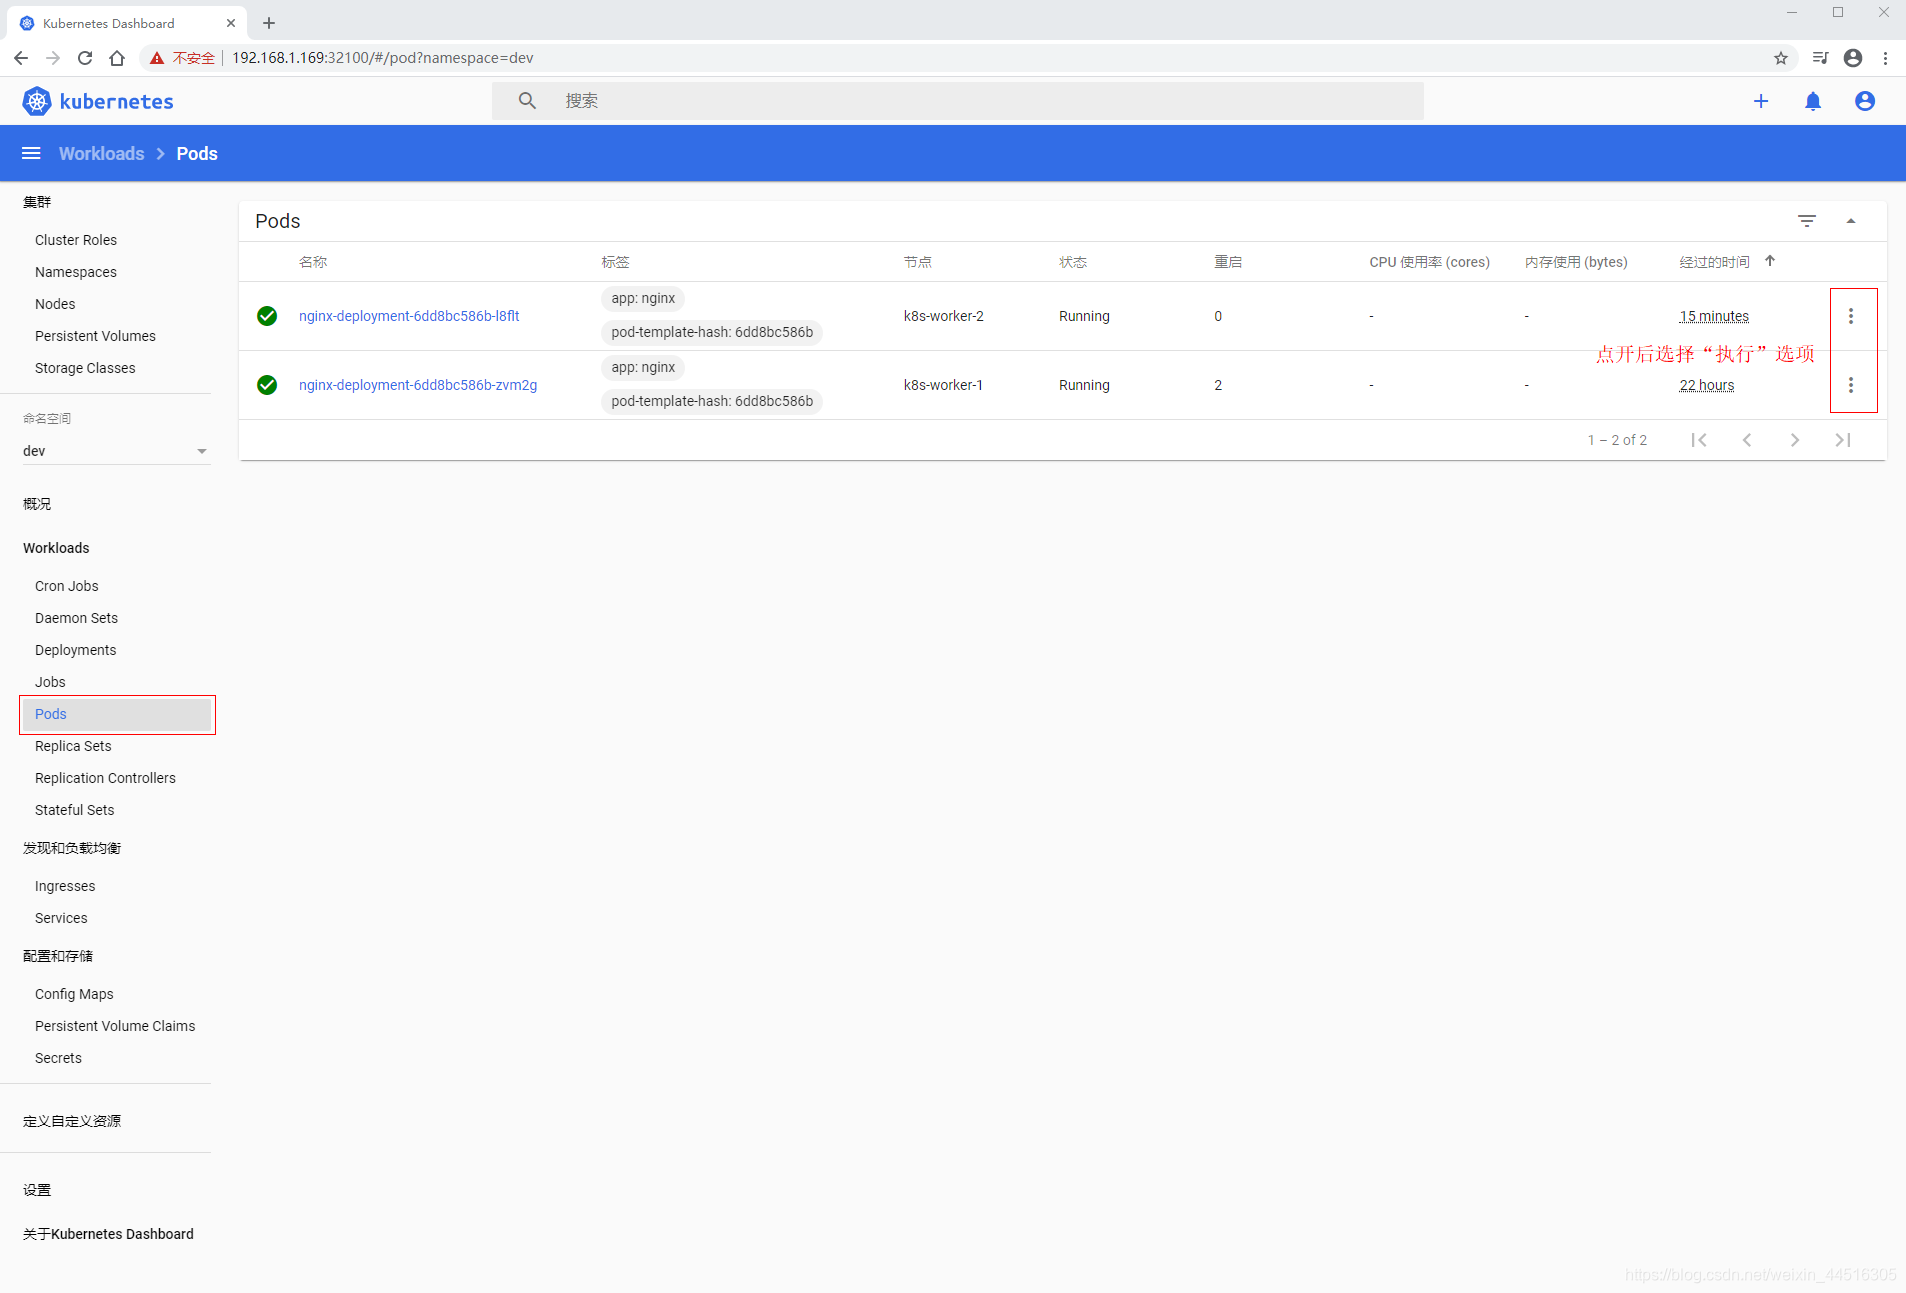Open Config Maps in sidebar
The image size is (1906, 1293).
(74, 994)
